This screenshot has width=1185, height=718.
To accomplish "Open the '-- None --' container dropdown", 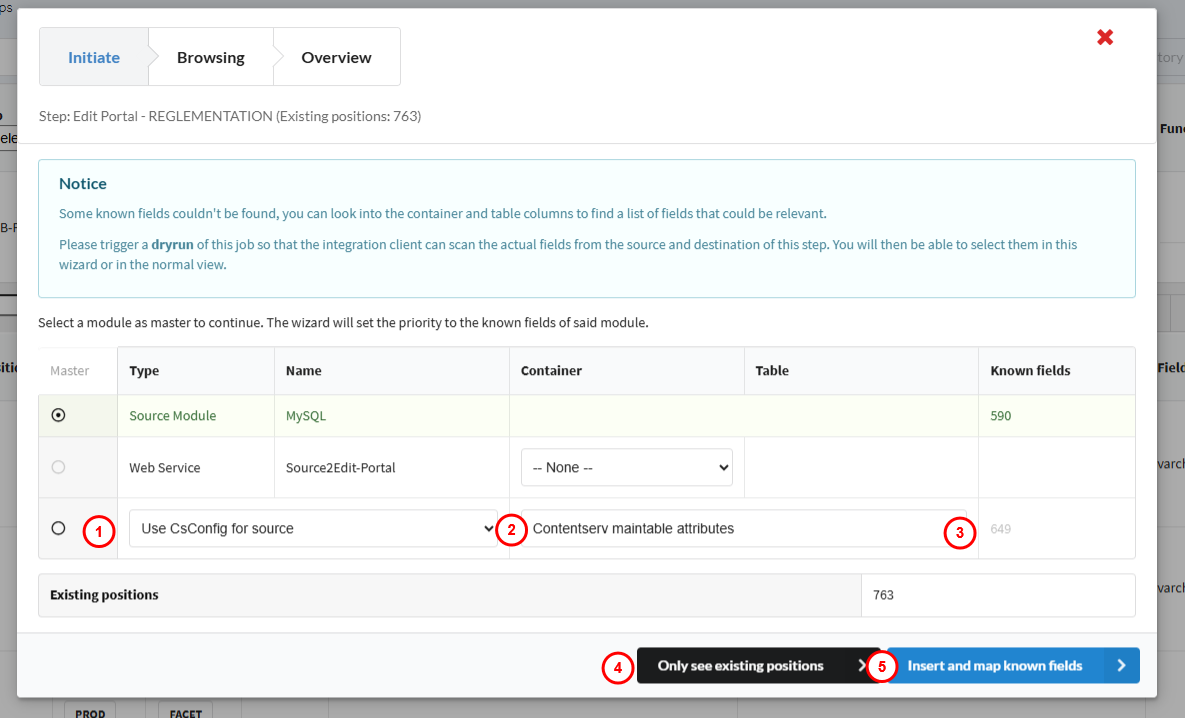I will (x=626, y=467).
